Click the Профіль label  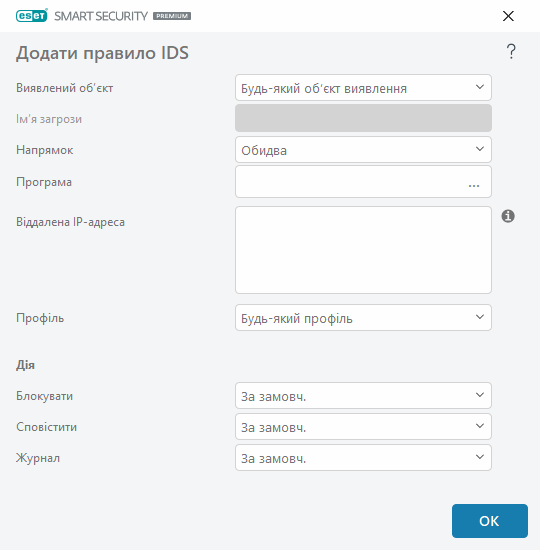(40, 318)
